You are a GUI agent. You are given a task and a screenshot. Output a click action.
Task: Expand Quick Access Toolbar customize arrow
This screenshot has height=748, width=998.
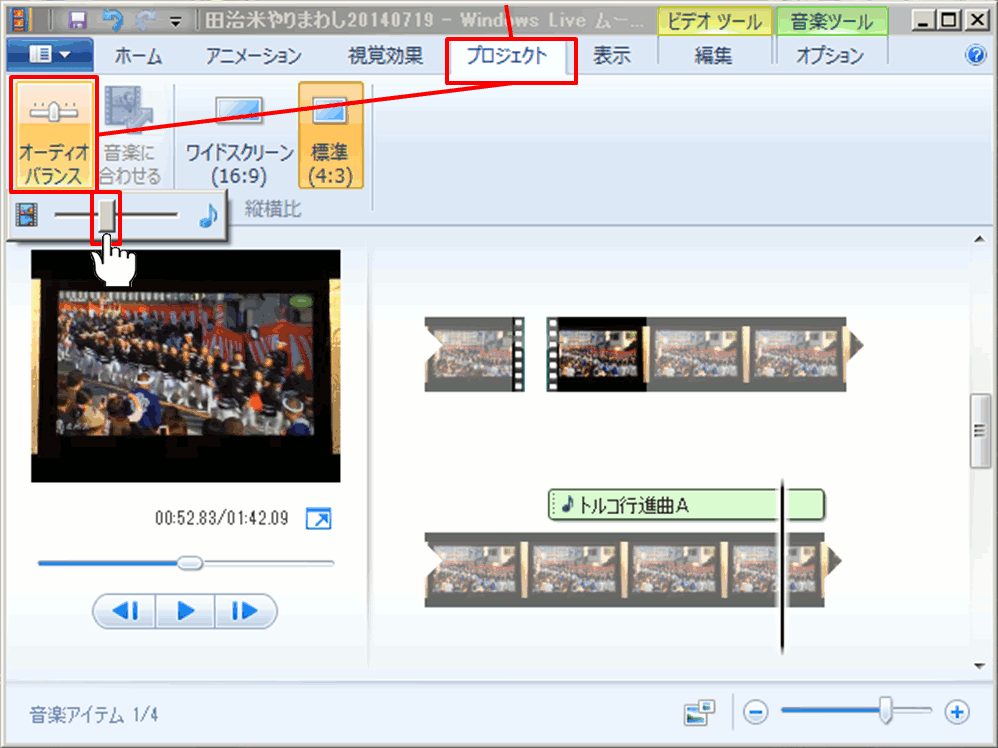[176, 20]
